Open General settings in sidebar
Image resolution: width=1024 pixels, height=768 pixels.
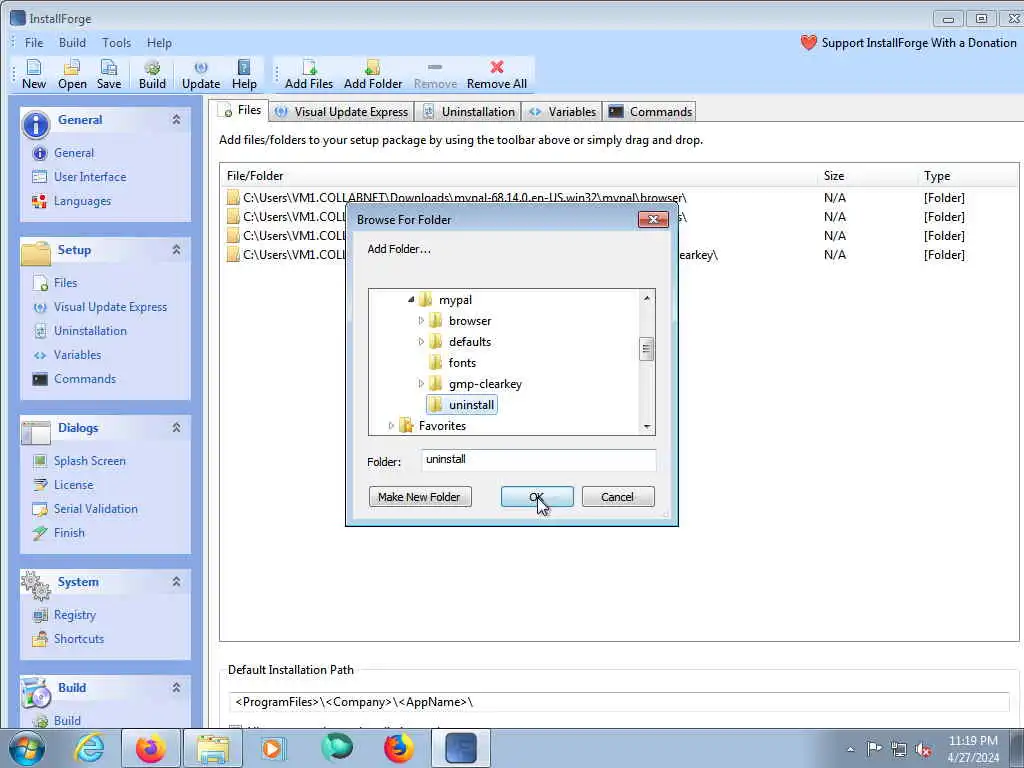pyautogui.click(x=74, y=153)
